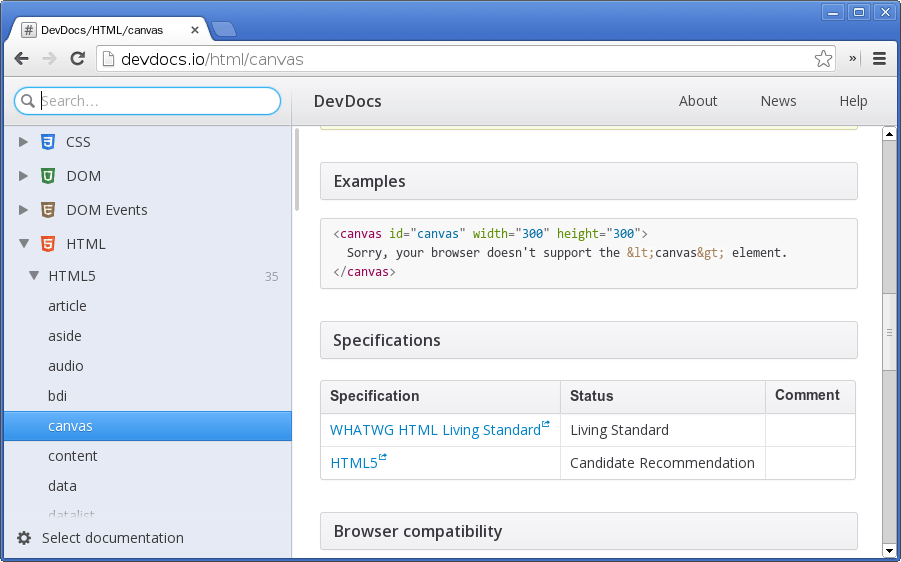Collapse the HTML tree node

click(24, 244)
